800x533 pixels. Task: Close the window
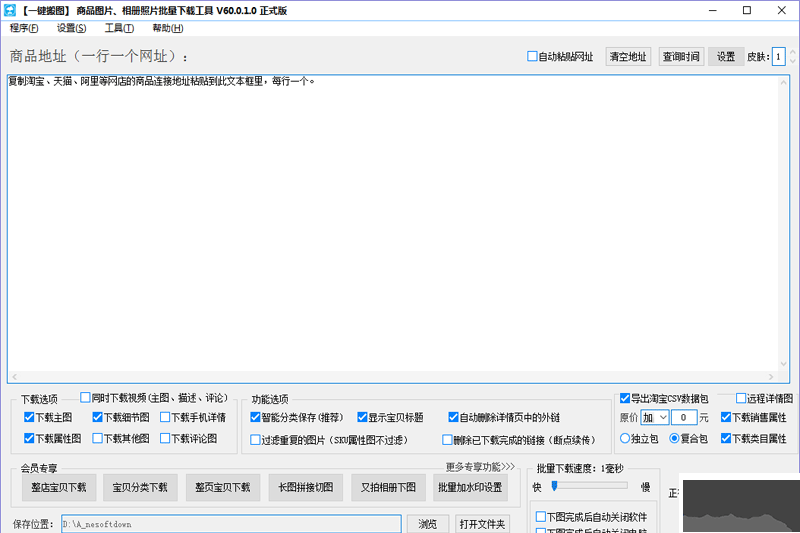coord(782,10)
